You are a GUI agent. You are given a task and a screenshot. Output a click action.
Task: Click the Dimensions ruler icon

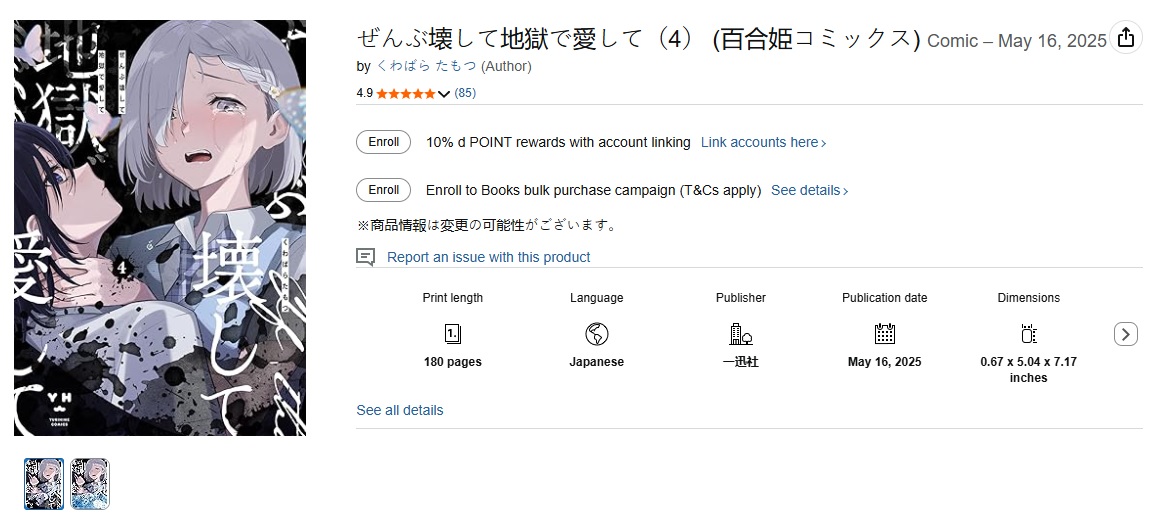click(x=1029, y=335)
